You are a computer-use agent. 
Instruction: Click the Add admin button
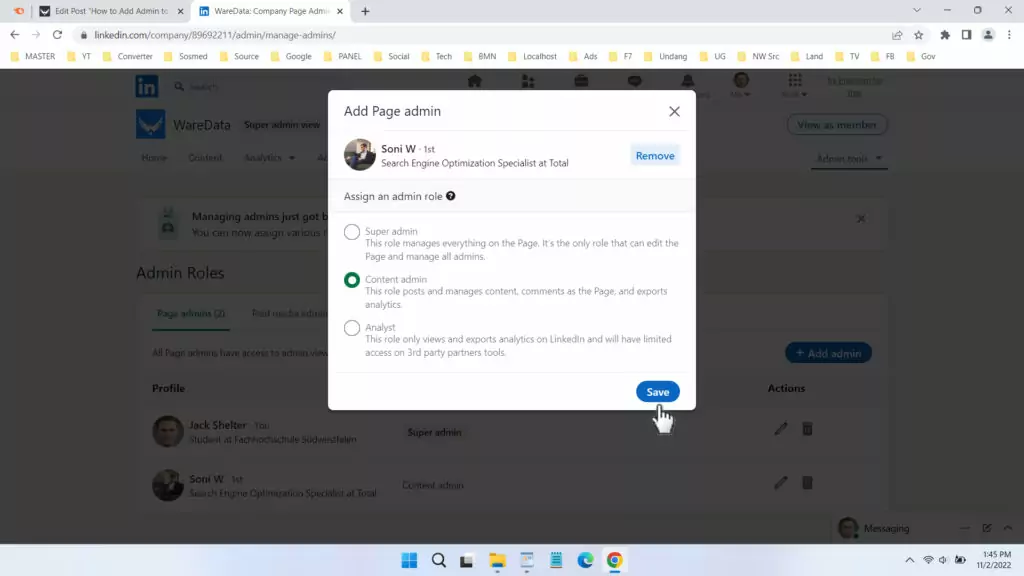pos(828,353)
